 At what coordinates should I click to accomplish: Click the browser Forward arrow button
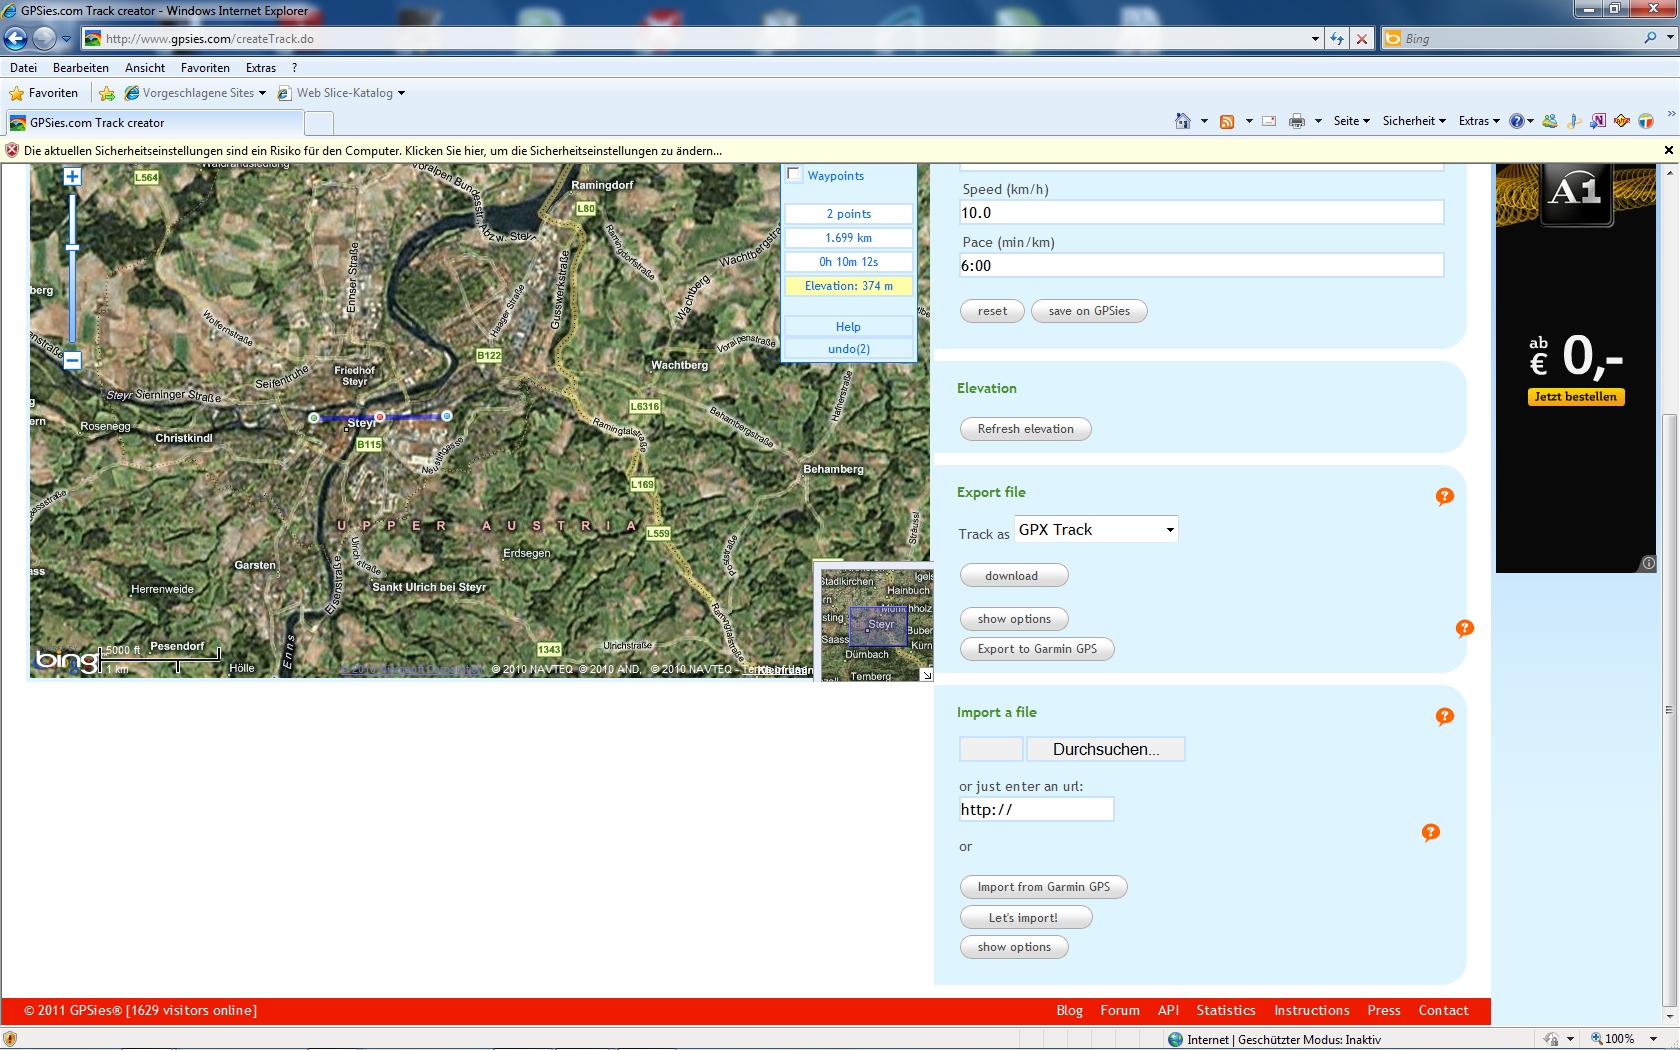tap(44, 39)
